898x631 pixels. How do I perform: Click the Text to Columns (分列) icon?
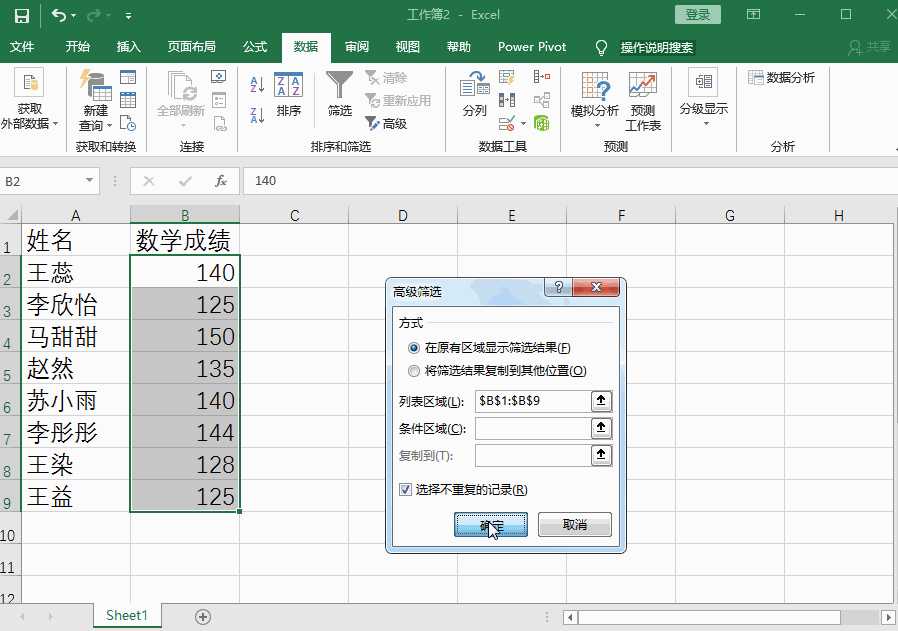(475, 93)
